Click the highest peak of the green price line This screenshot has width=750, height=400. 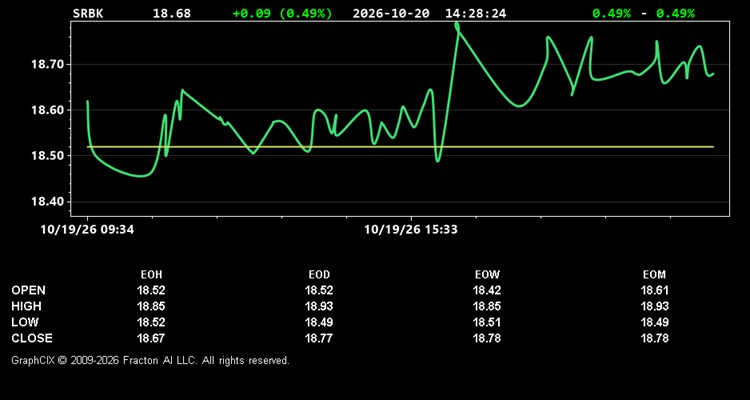[457, 25]
